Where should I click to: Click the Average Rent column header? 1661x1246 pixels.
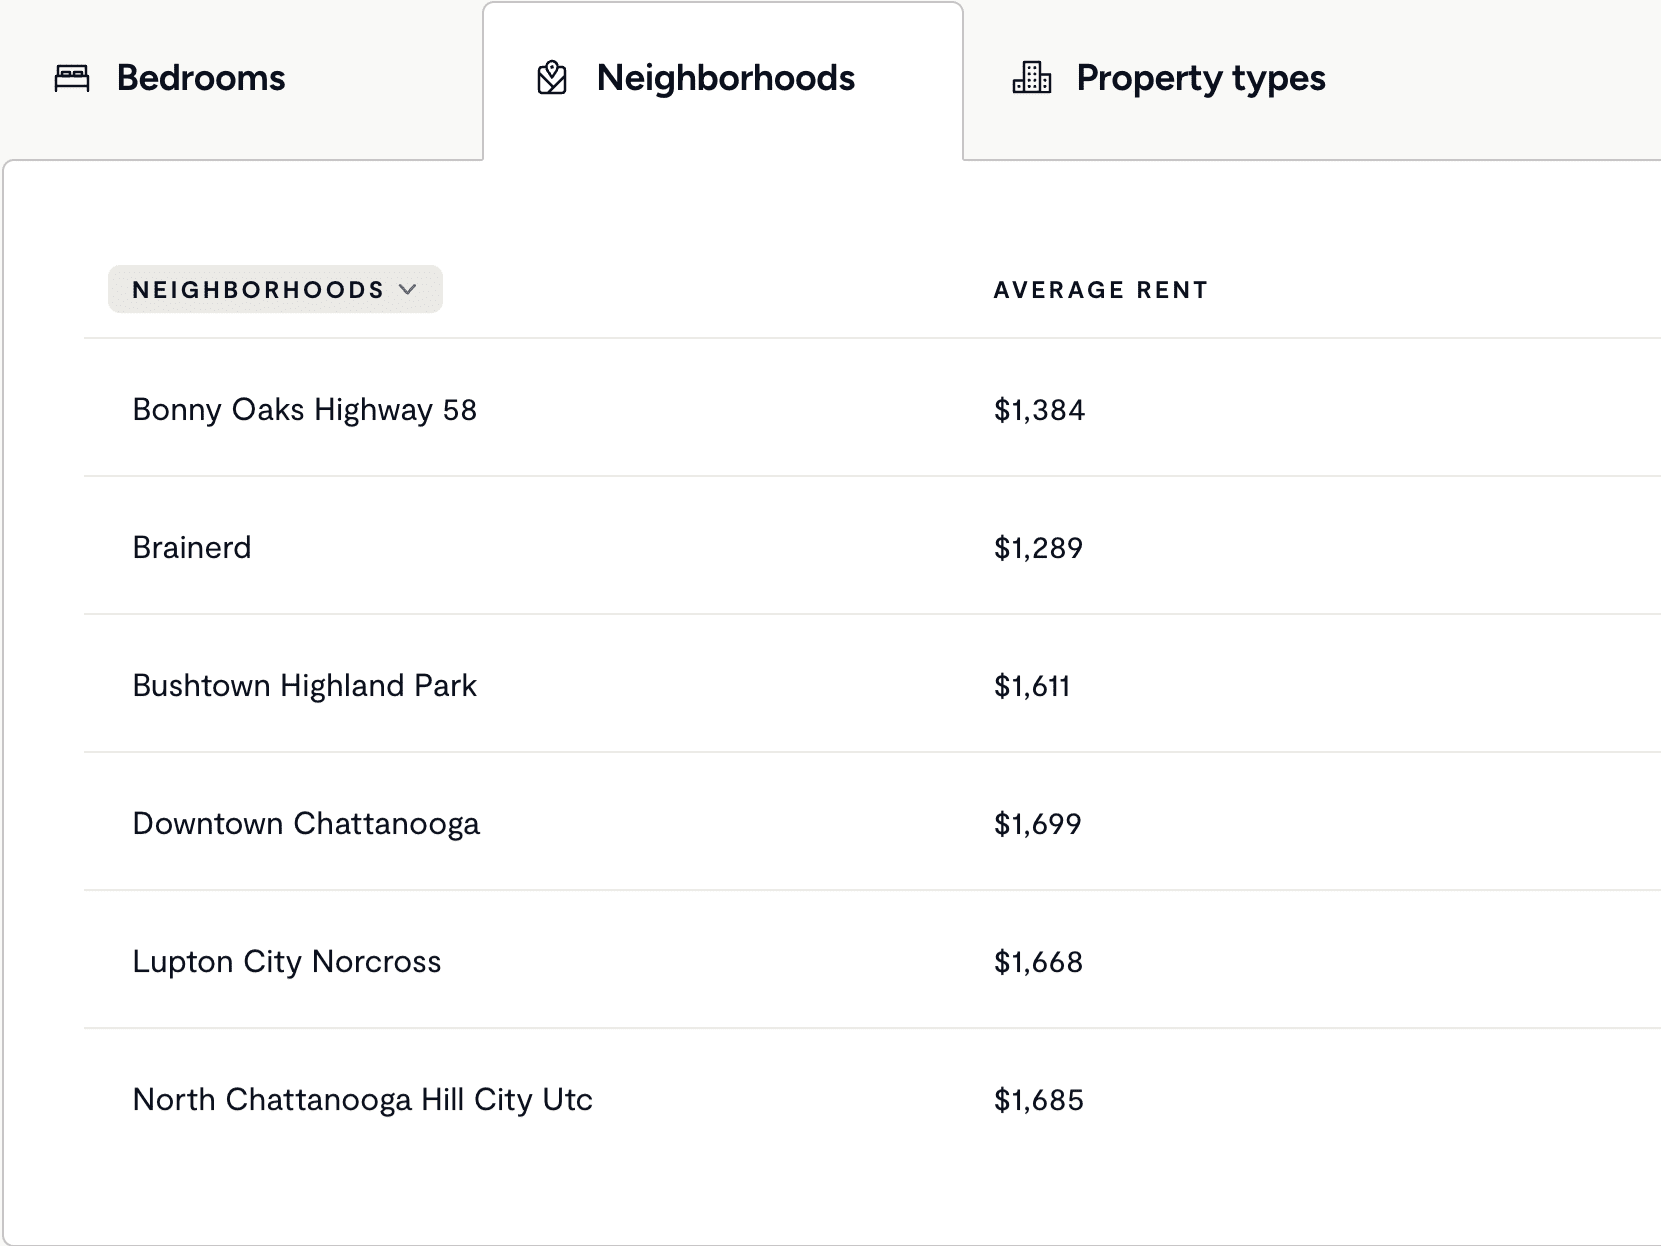1100,290
